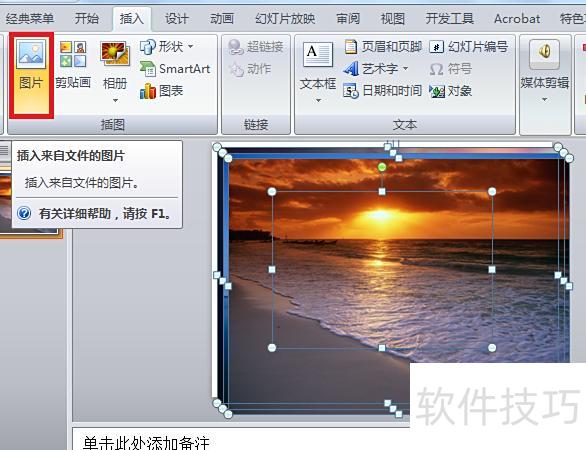Click the green rotation handle on the picture
Viewport: 586px width, 450px height.
tap(382, 167)
